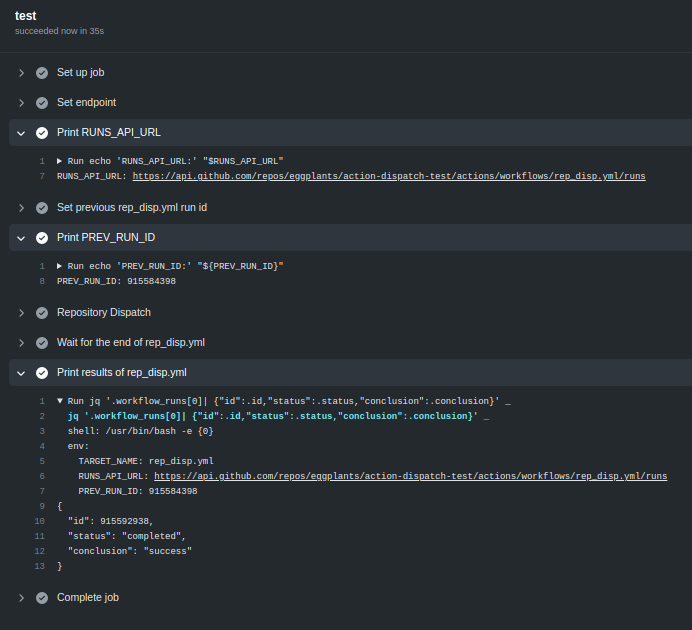
Task: Collapse Print results of rep_disp.yml chevron
Action: click(x=21, y=373)
